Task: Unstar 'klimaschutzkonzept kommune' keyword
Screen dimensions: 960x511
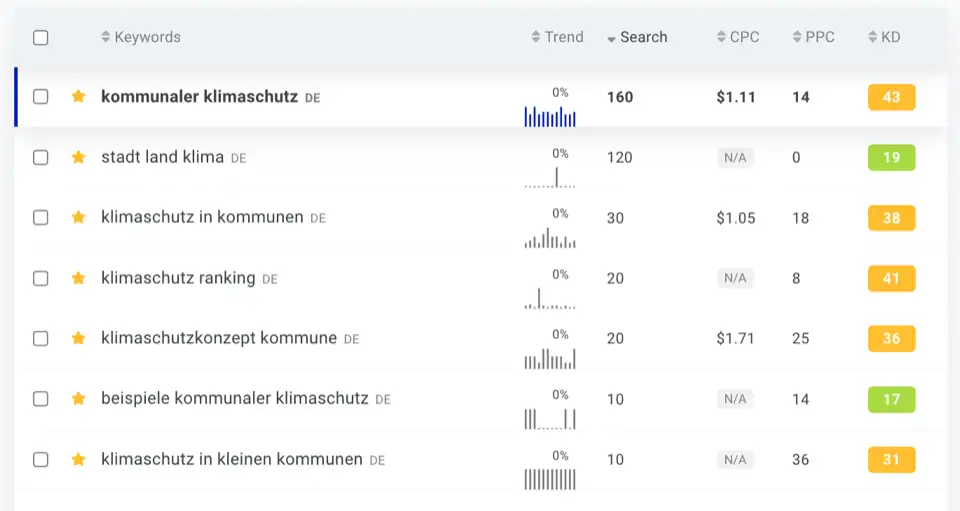Action: 78,338
